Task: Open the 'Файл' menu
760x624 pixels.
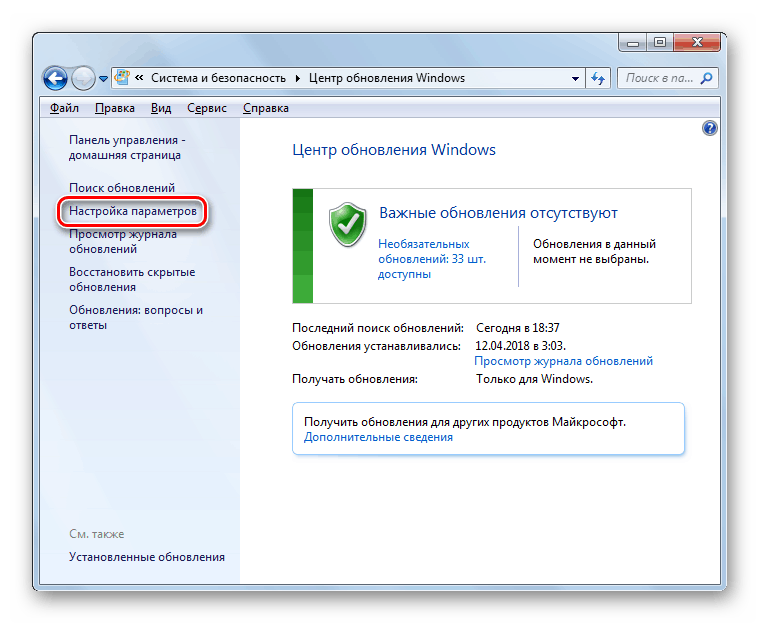Action: (x=64, y=108)
